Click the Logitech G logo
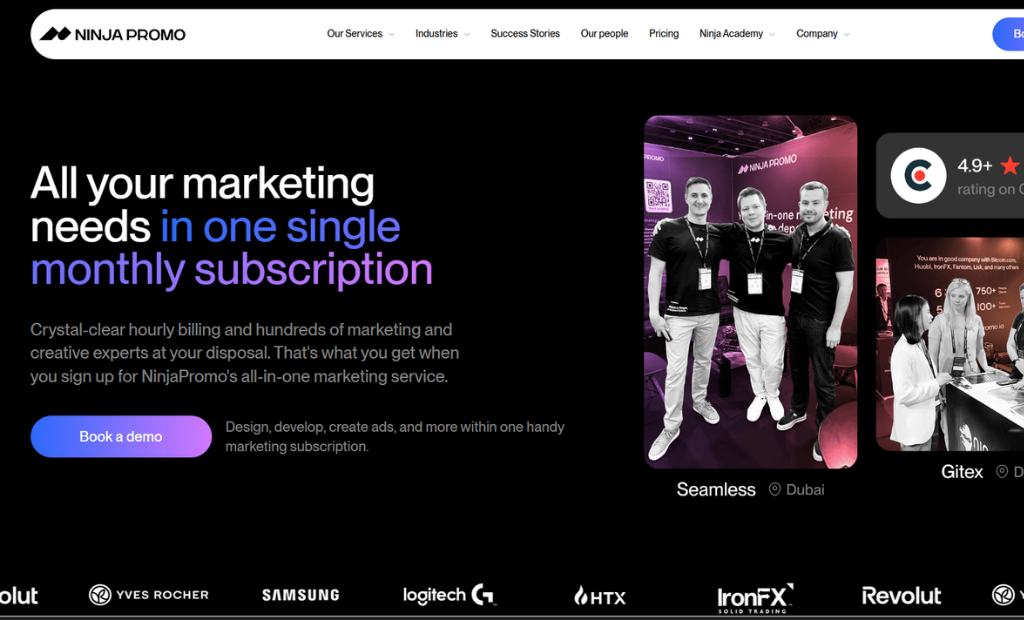1024x620 pixels. point(449,595)
